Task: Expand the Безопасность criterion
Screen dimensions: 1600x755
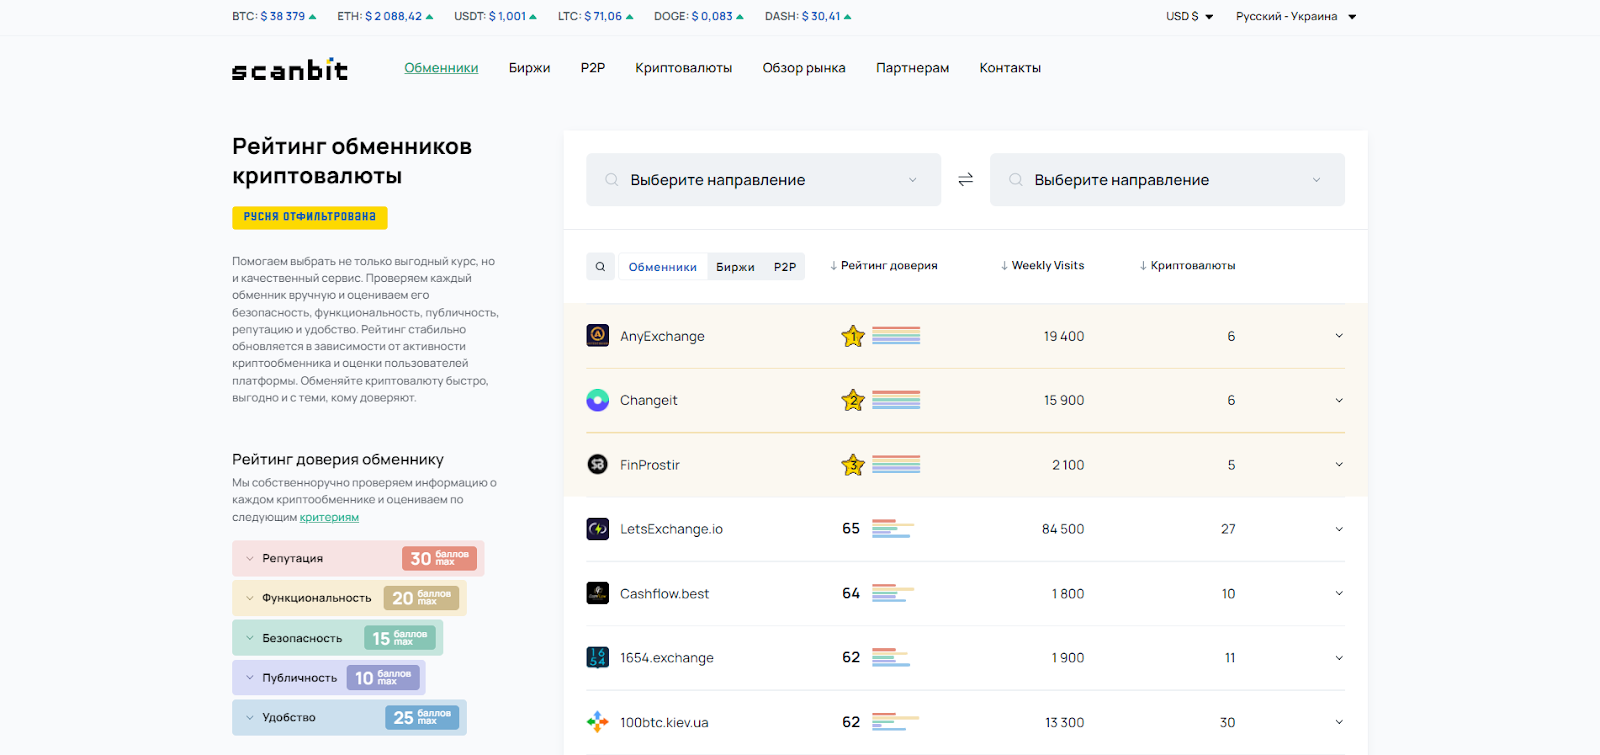Action: [337, 638]
